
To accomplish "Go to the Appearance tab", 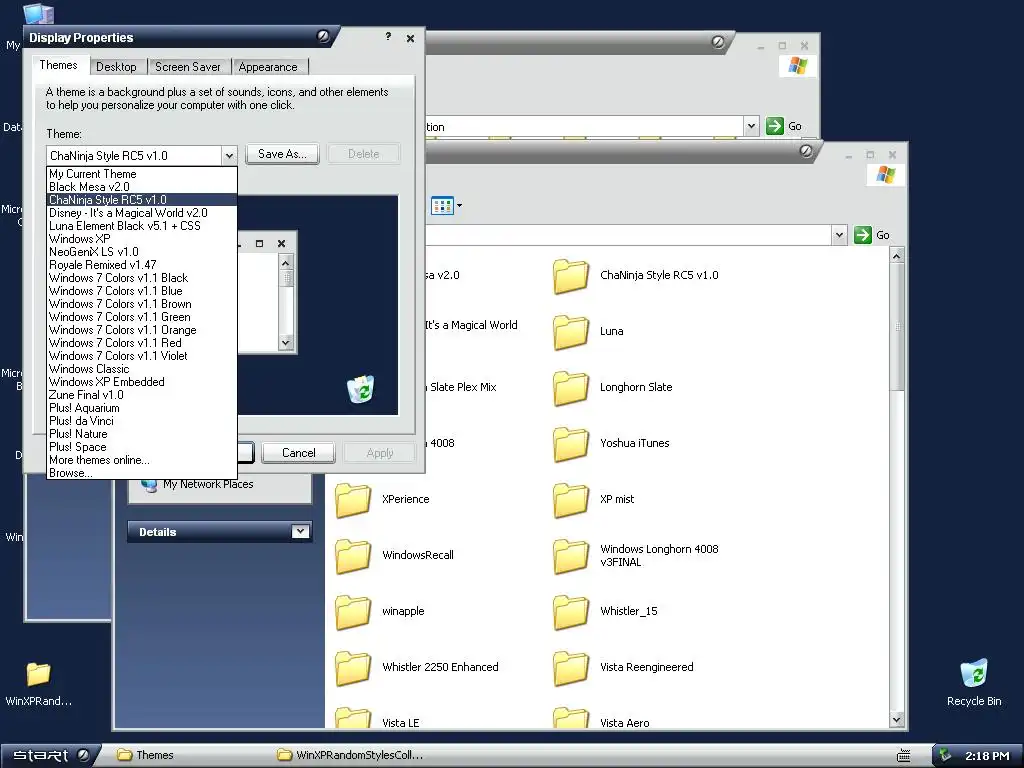I will point(268,67).
